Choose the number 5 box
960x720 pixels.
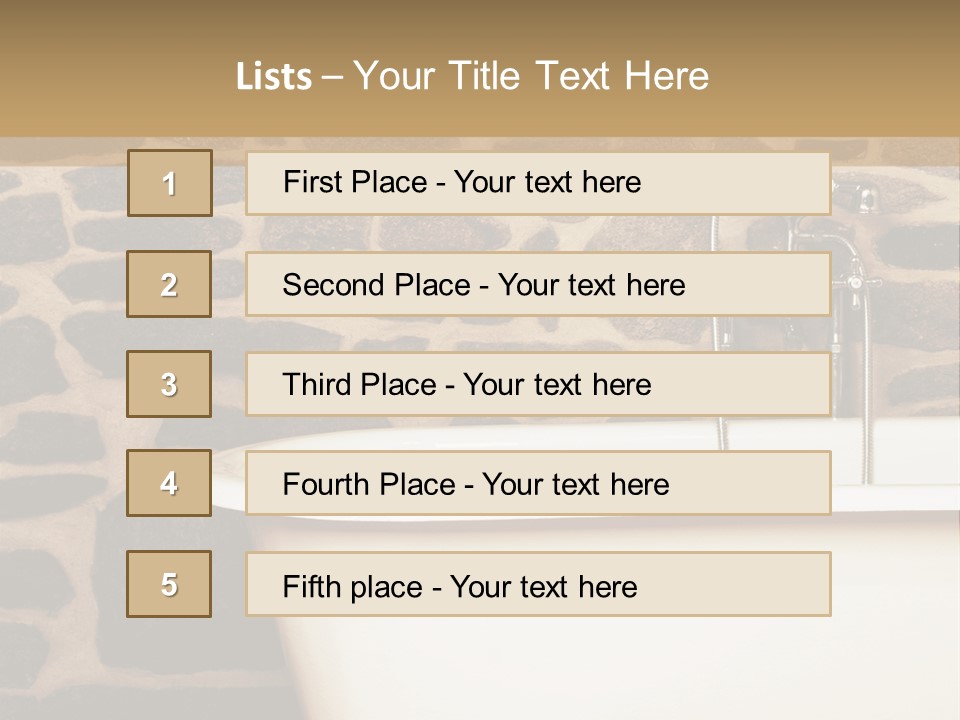(x=169, y=584)
